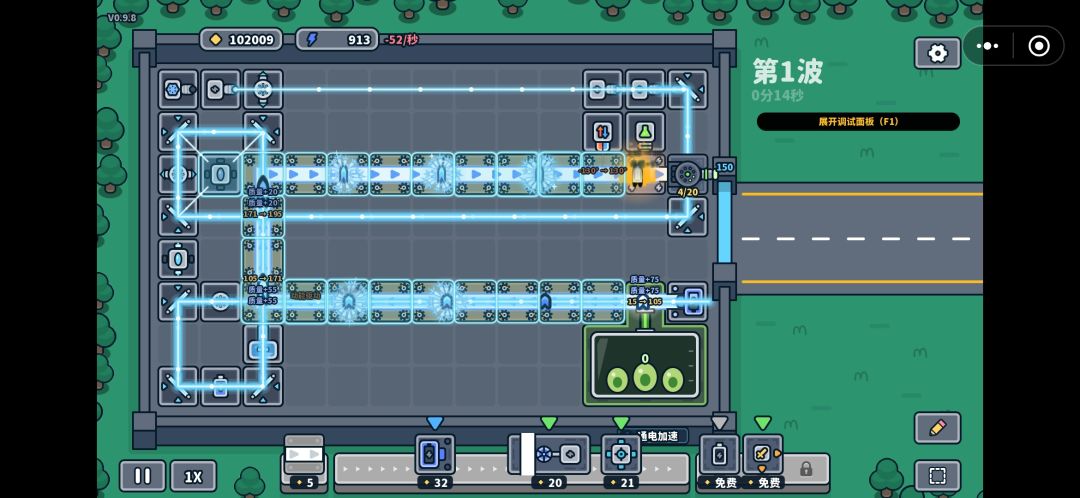Image resolution: width=1080 pixels, height=498 pixels.
Task: Close the mini program with the circle button
Action: (x=1039, y=46)
